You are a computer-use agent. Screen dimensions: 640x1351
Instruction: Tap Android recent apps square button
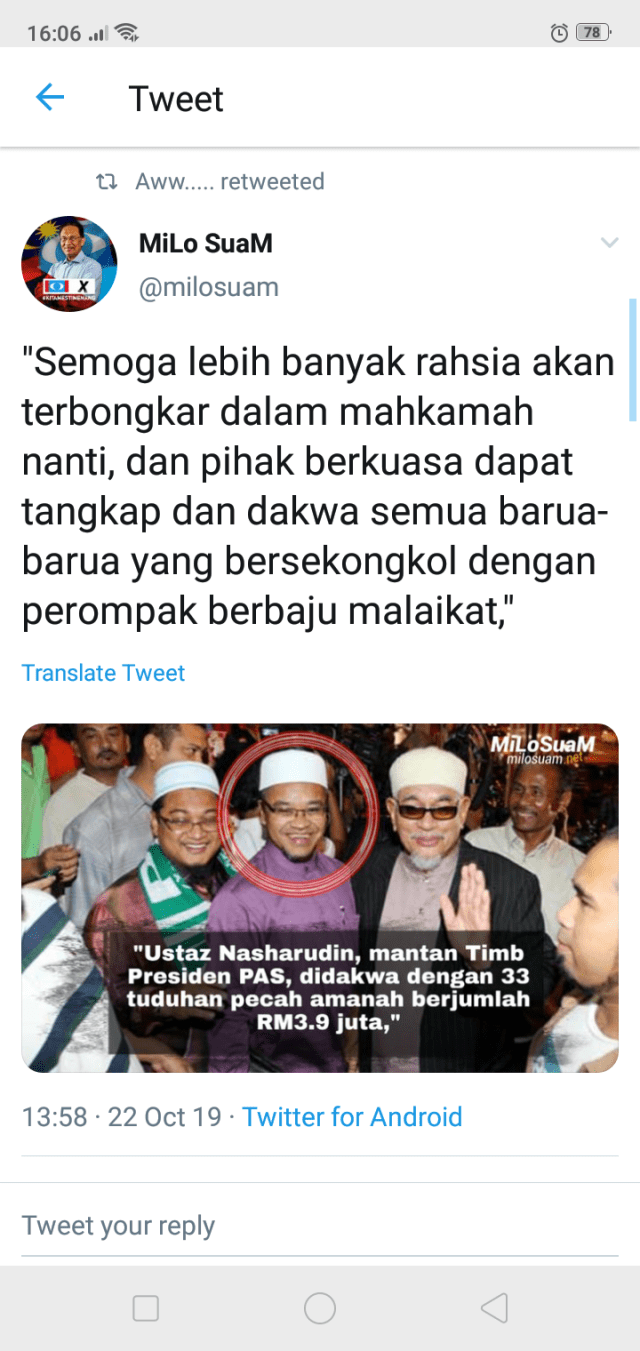(146, 1308)
